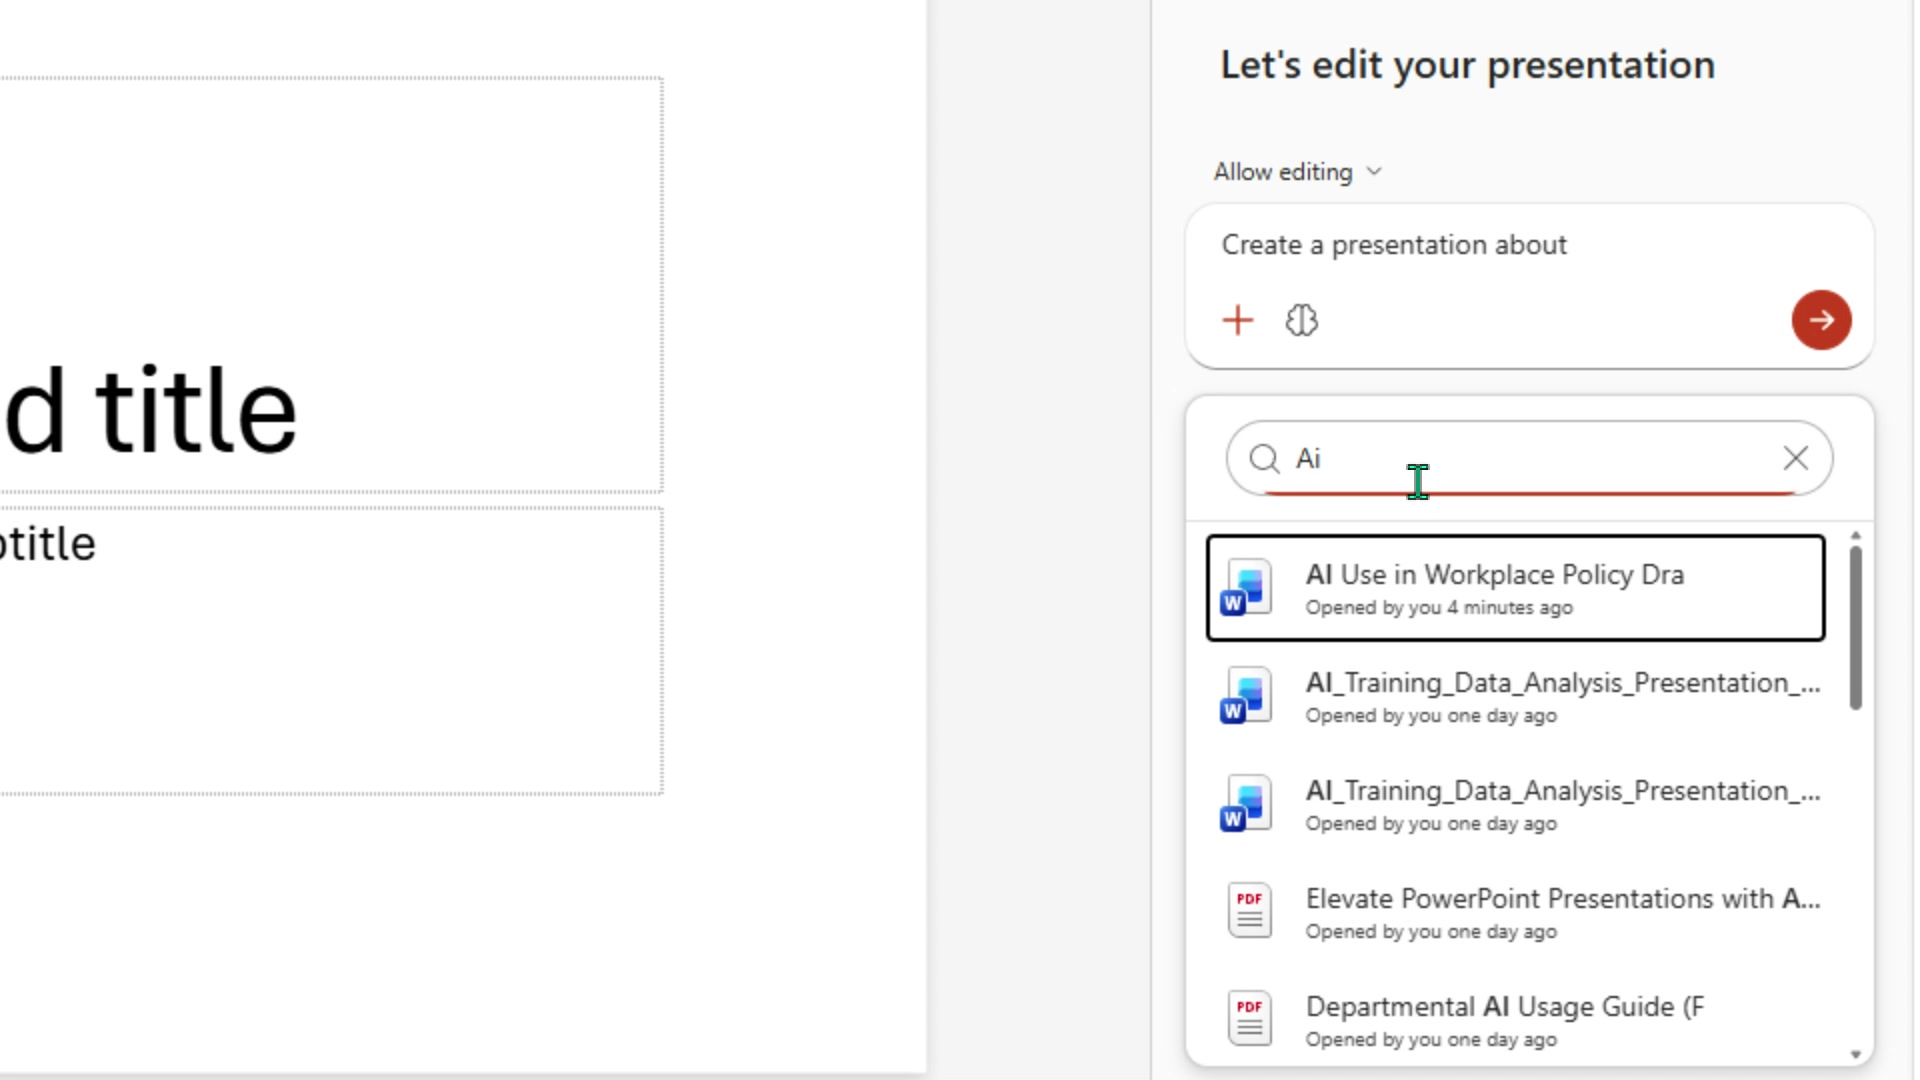Send prompt with red arrow button

click(x=1821, y=320)
